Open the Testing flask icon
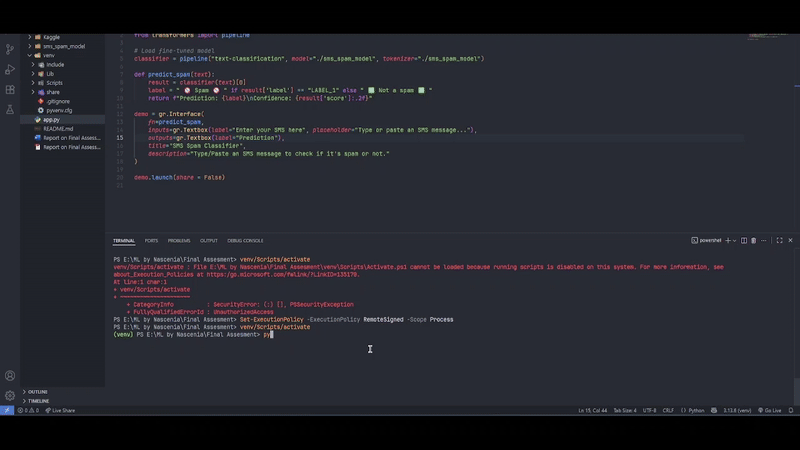Image resolution: width=800 pixels, height=450 pixels. tap(10, 110)
